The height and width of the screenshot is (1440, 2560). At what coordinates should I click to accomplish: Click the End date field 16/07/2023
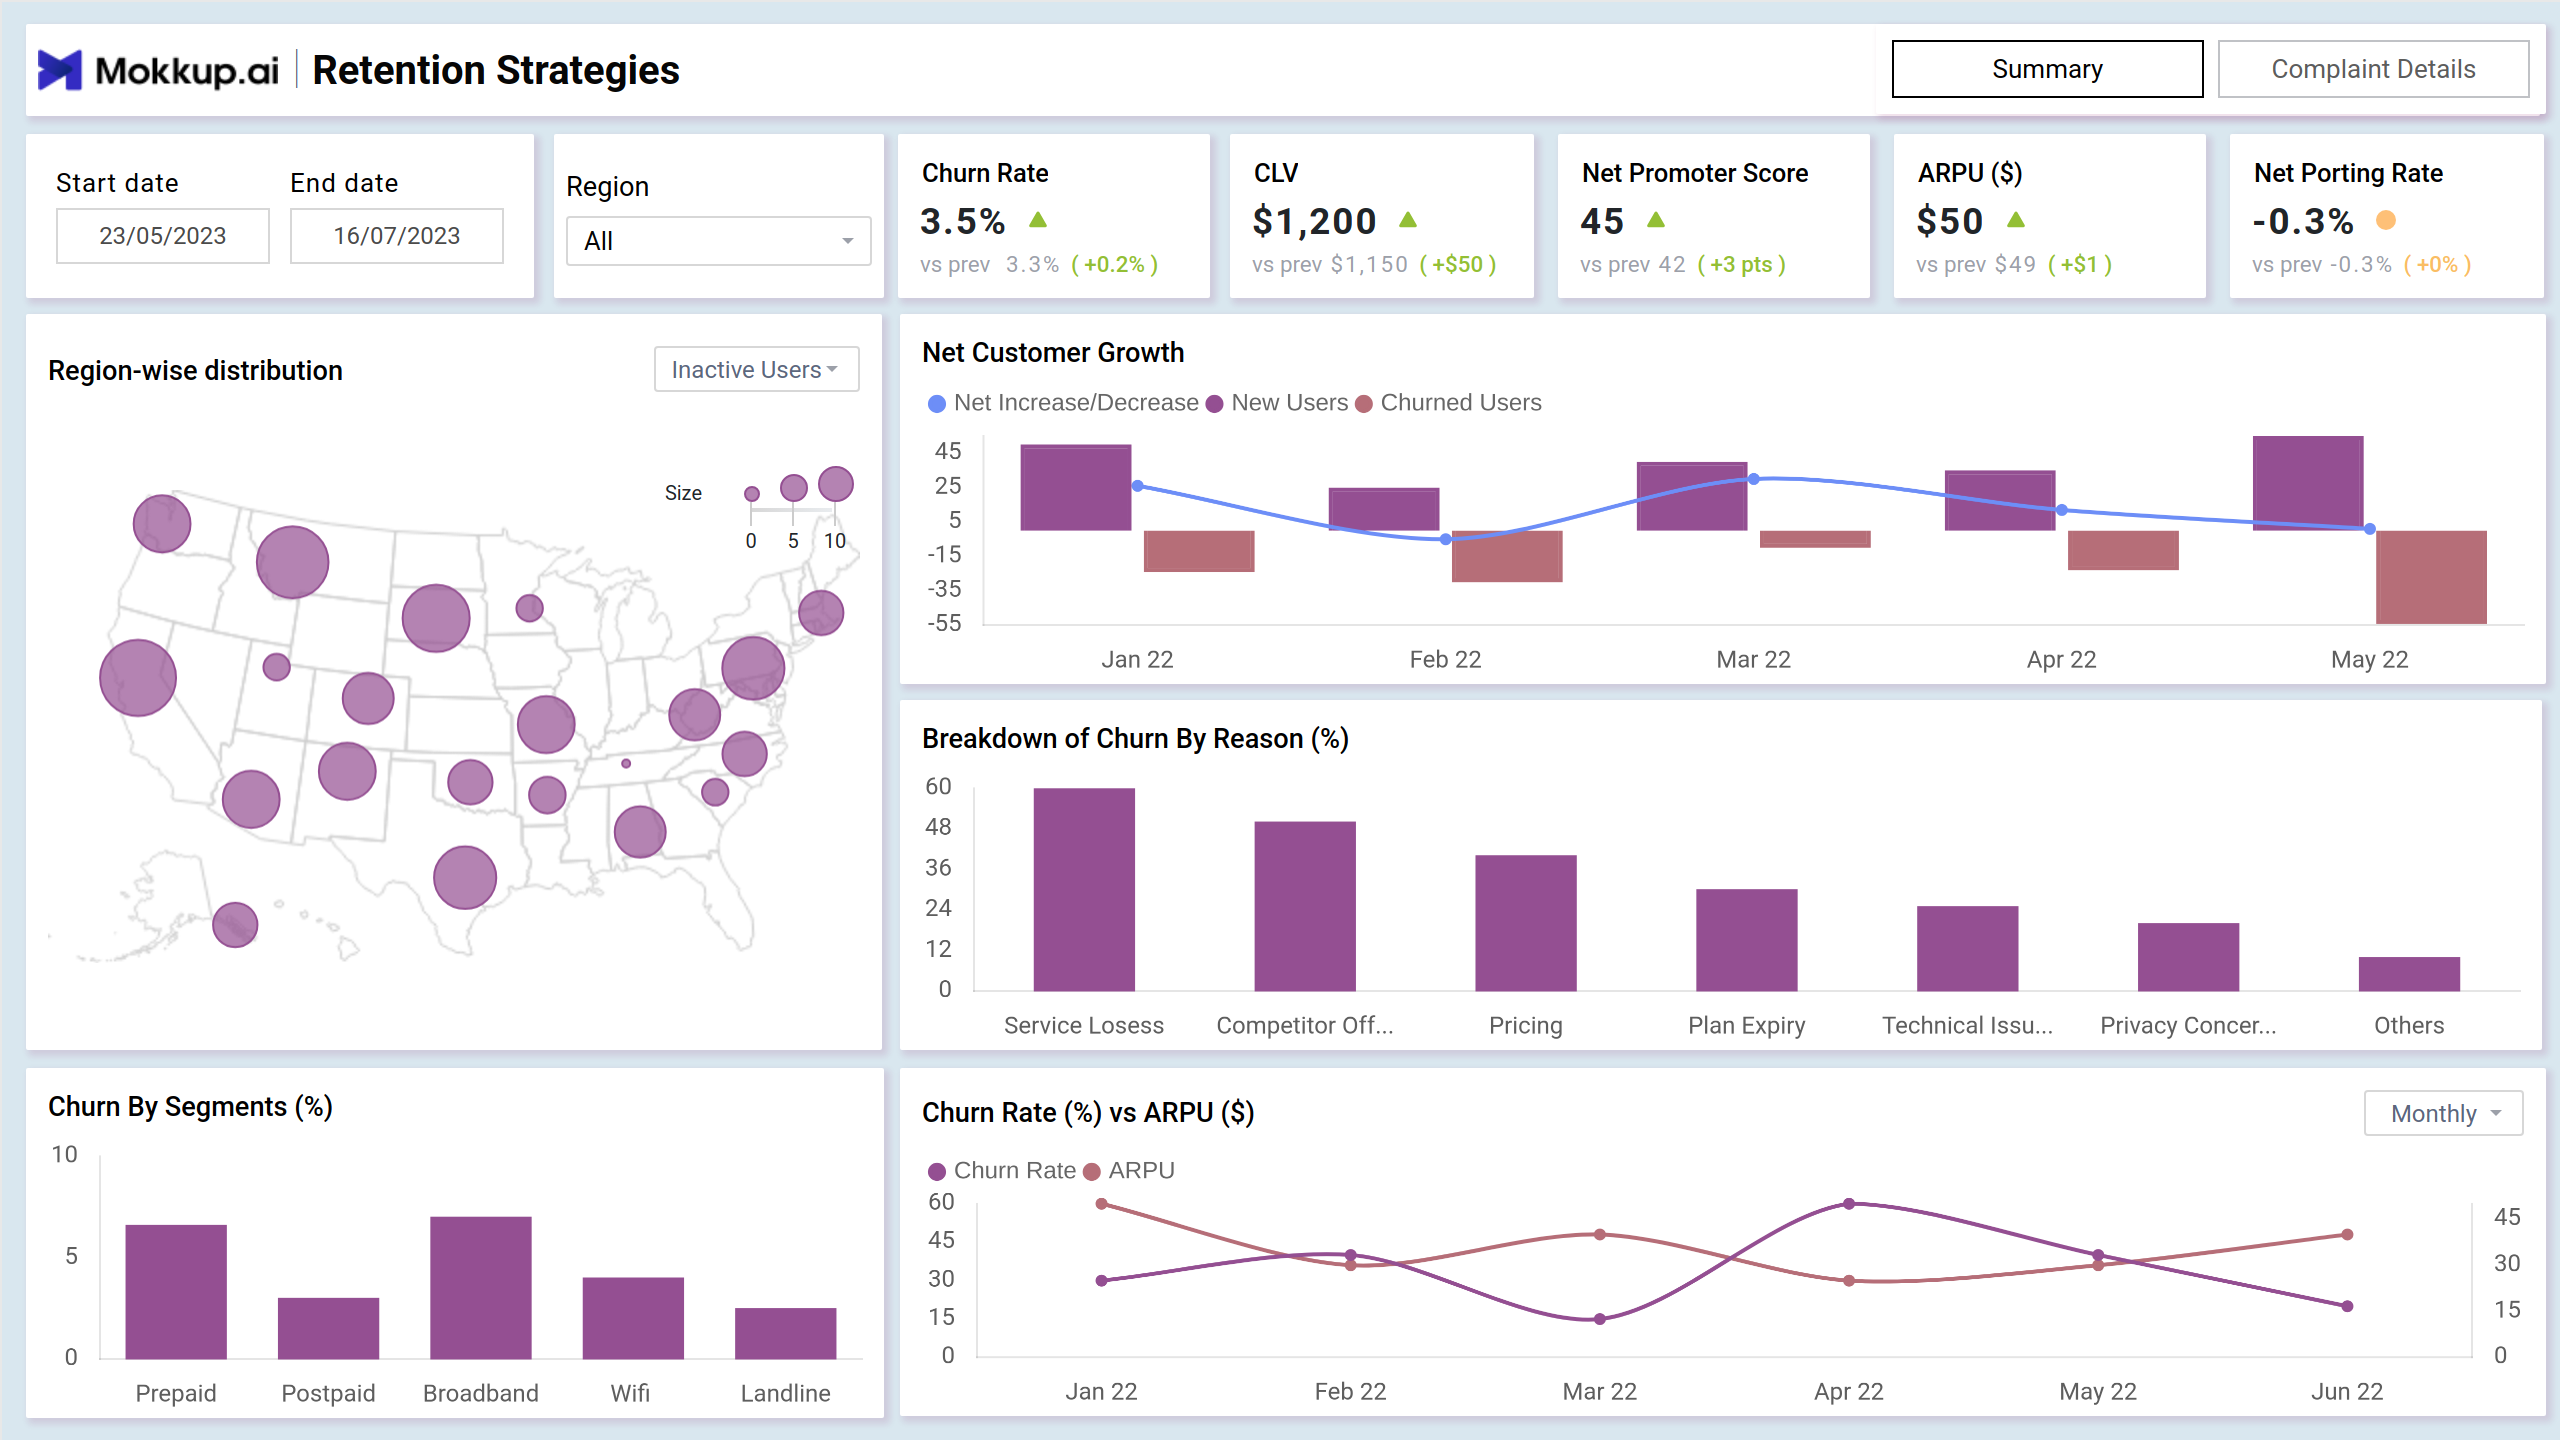pos(397,236)
